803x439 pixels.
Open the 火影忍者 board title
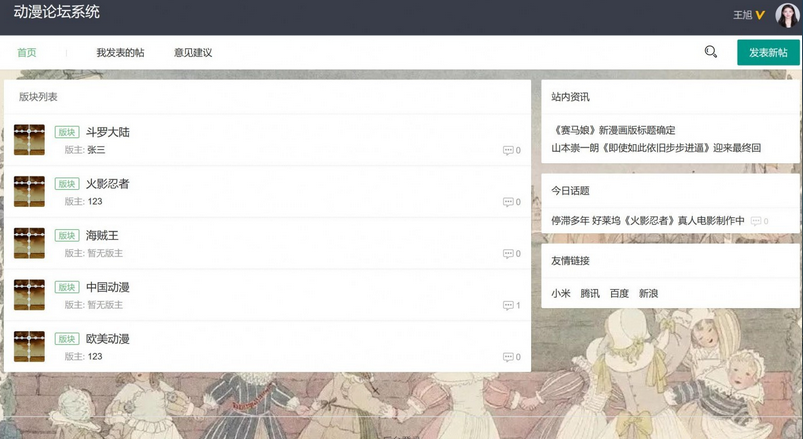tap(108, 184)
